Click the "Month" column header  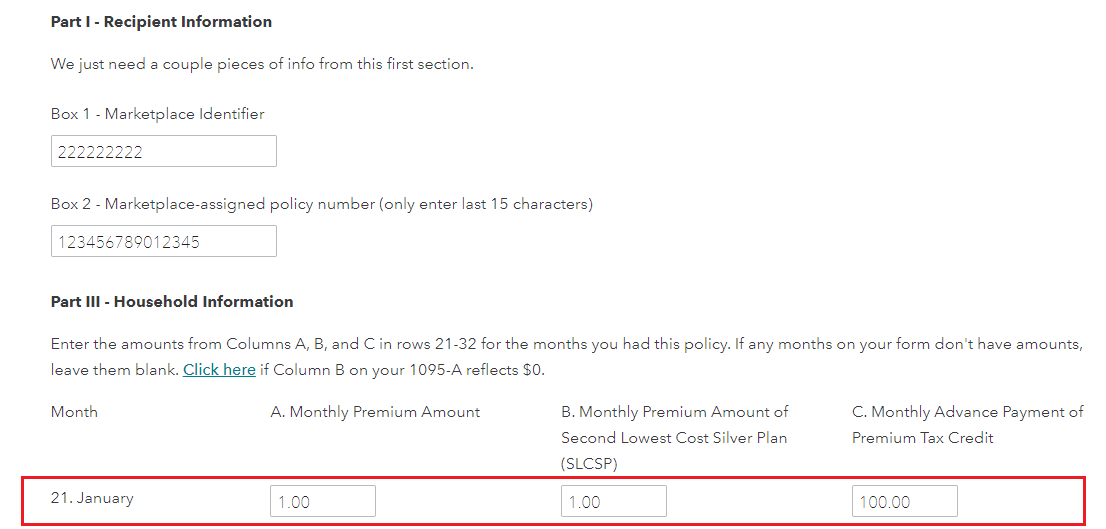tap(74, 412)
